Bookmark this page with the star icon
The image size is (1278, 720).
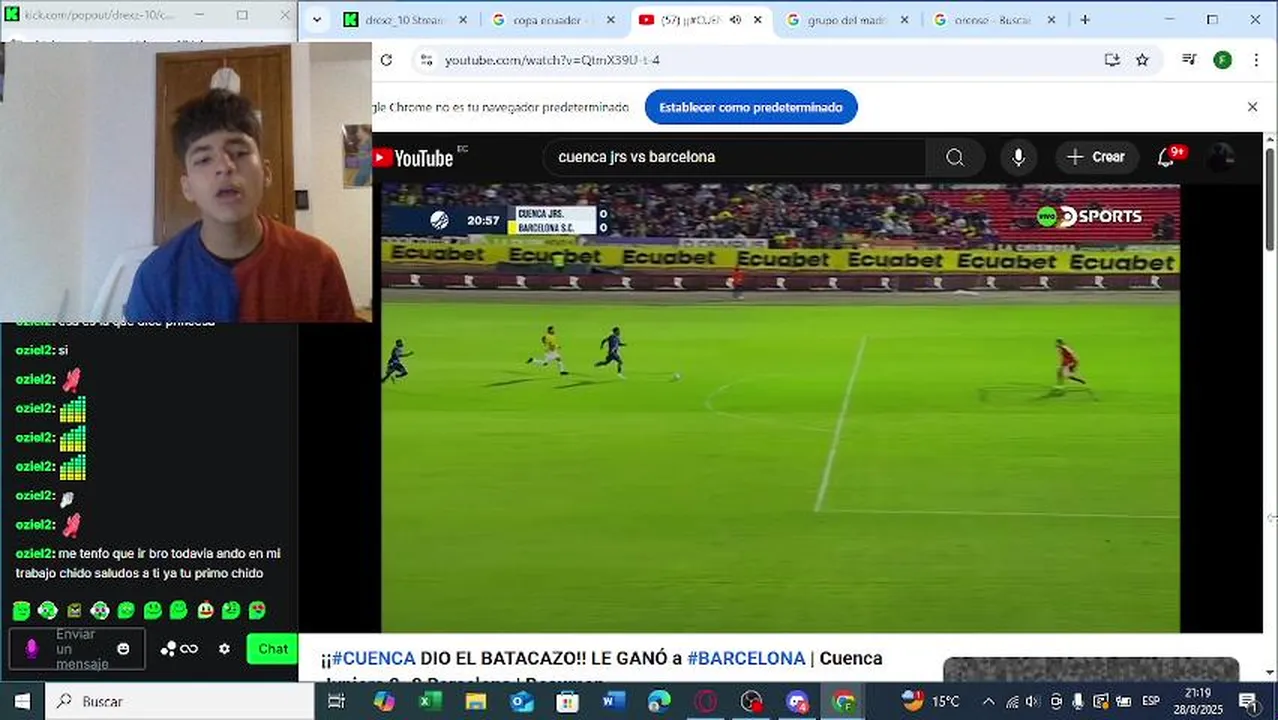pyautogui.click(x=1142, y=60)
